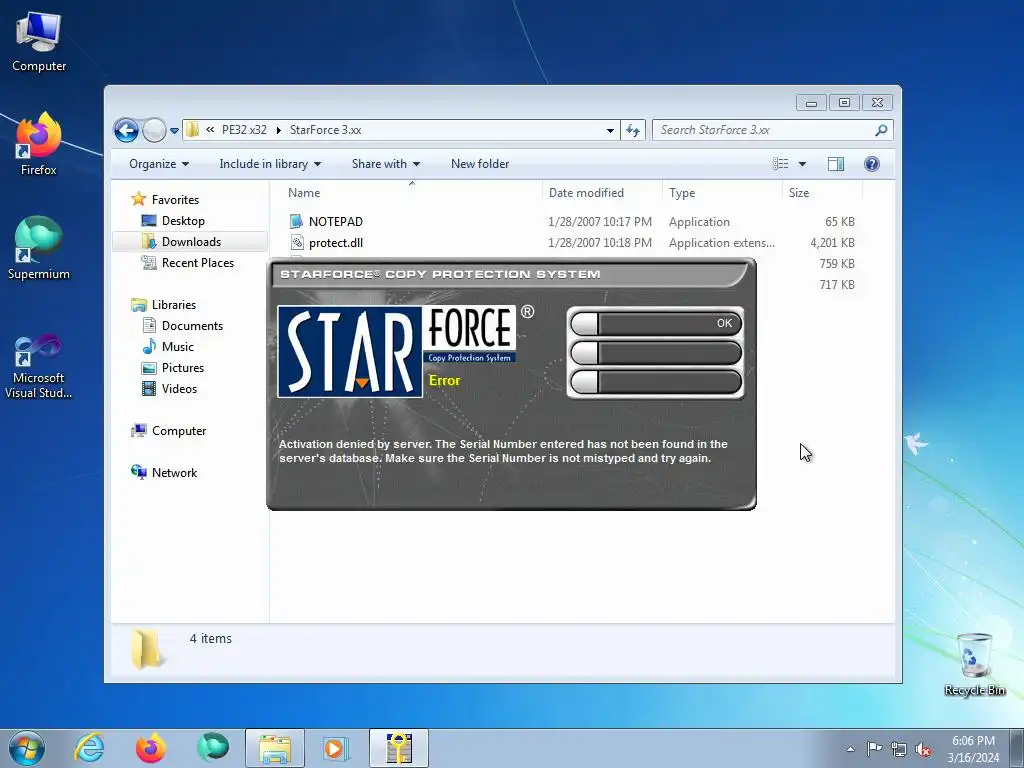The image size is (1024, 768).
Task: Open Microsoft Visual Studio desktop shortcut
Action: click(x=39, y=366)
